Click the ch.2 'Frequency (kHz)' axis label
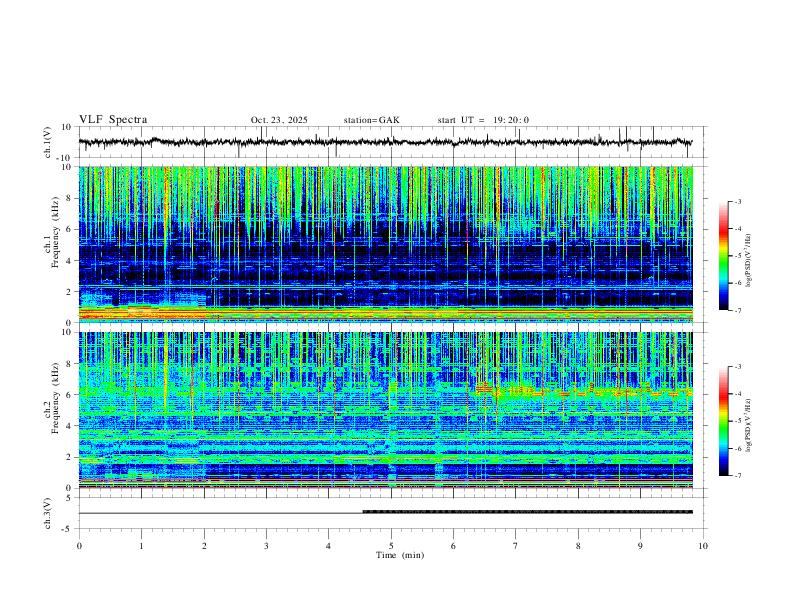 55,398
